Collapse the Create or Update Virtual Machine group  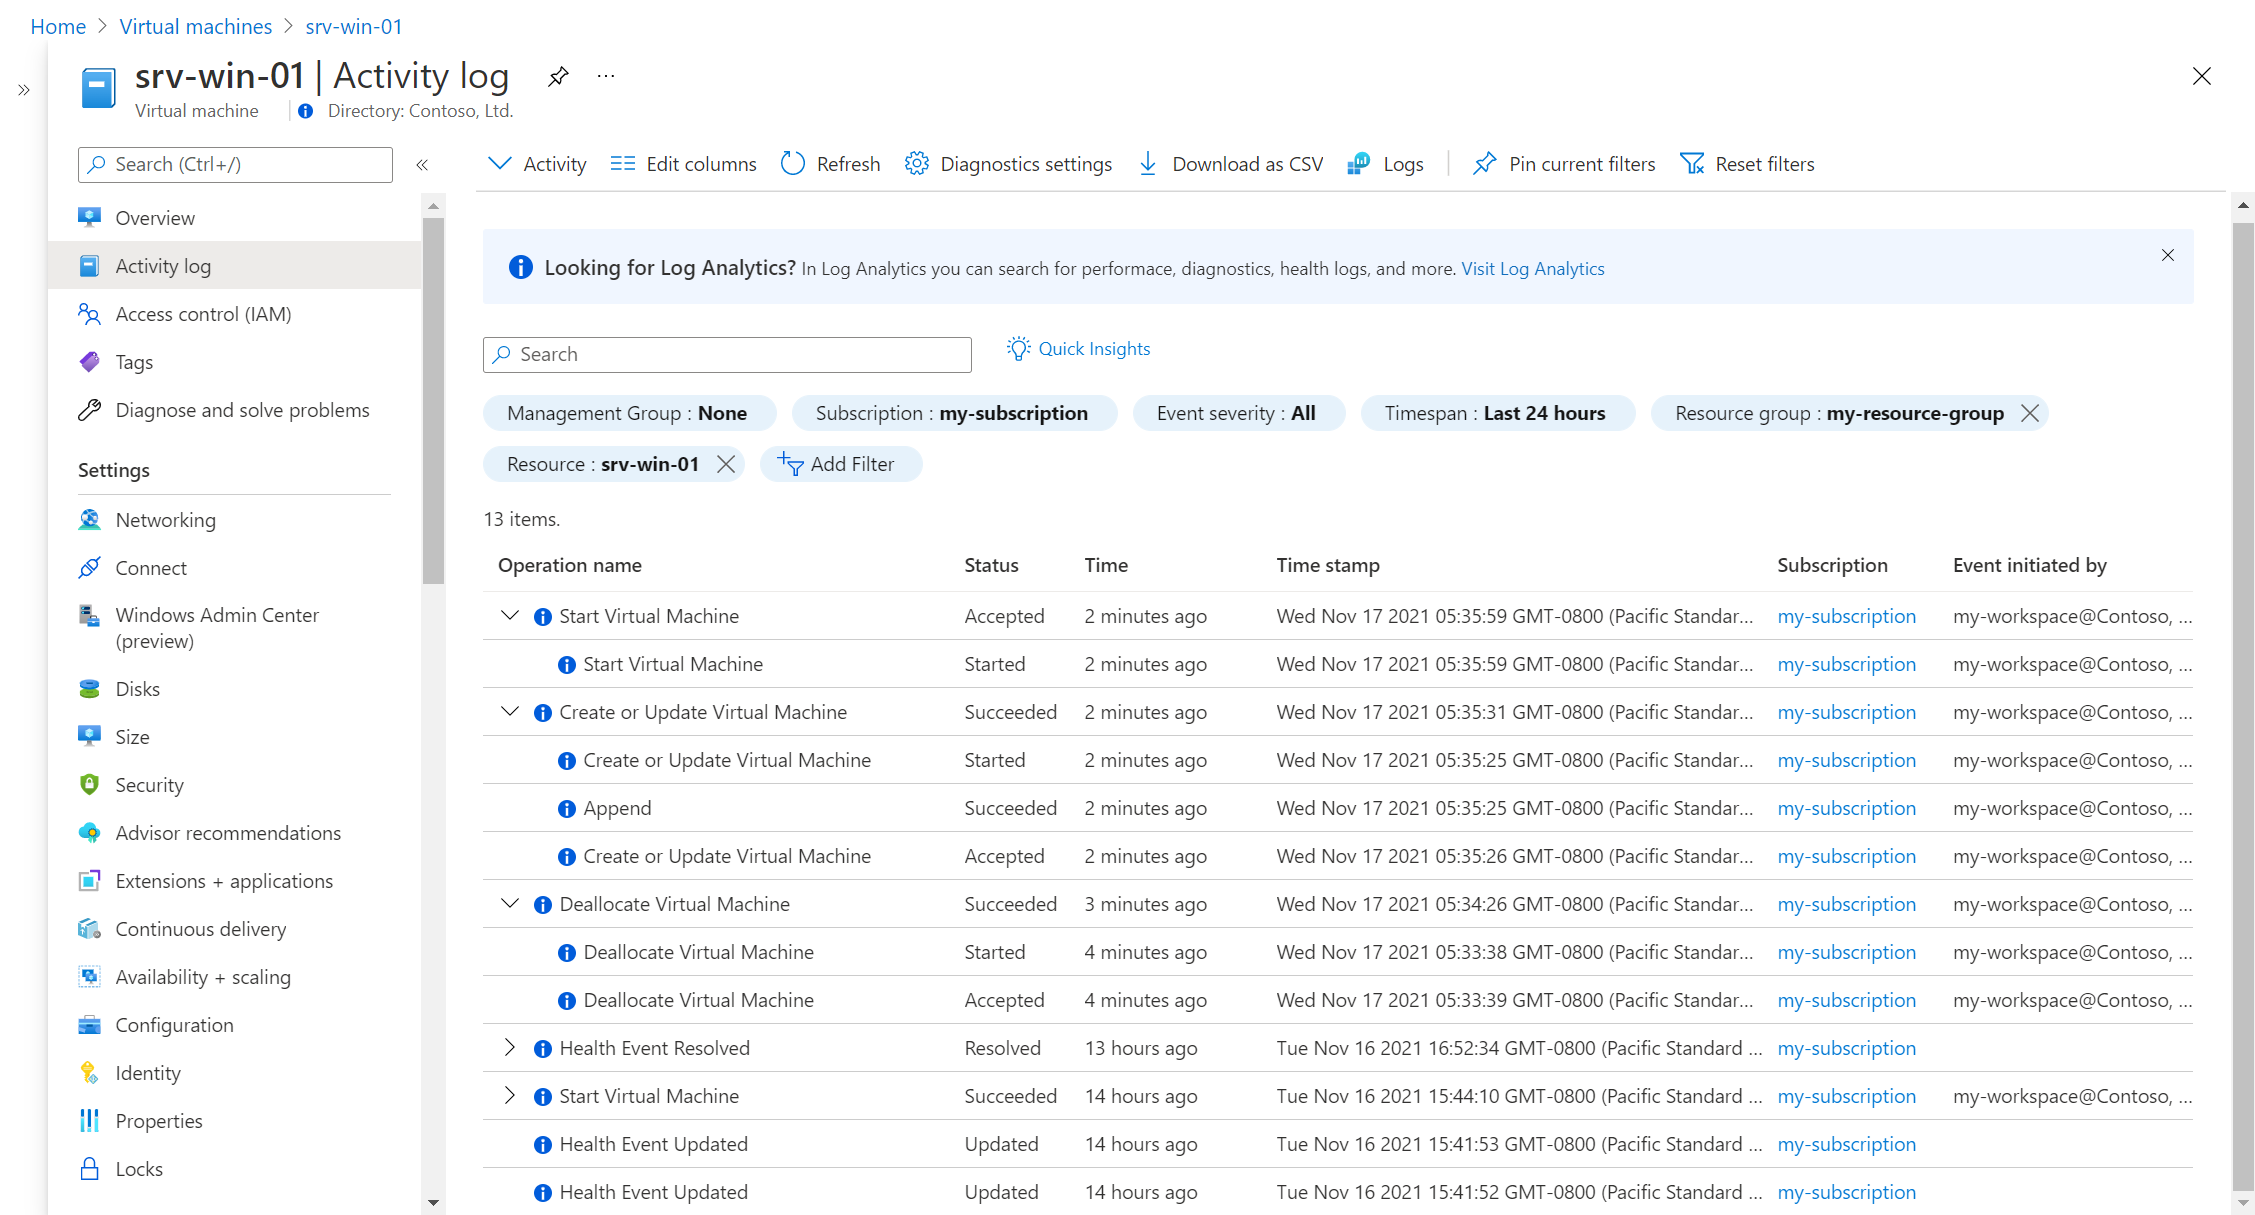(x=510, y=712)
